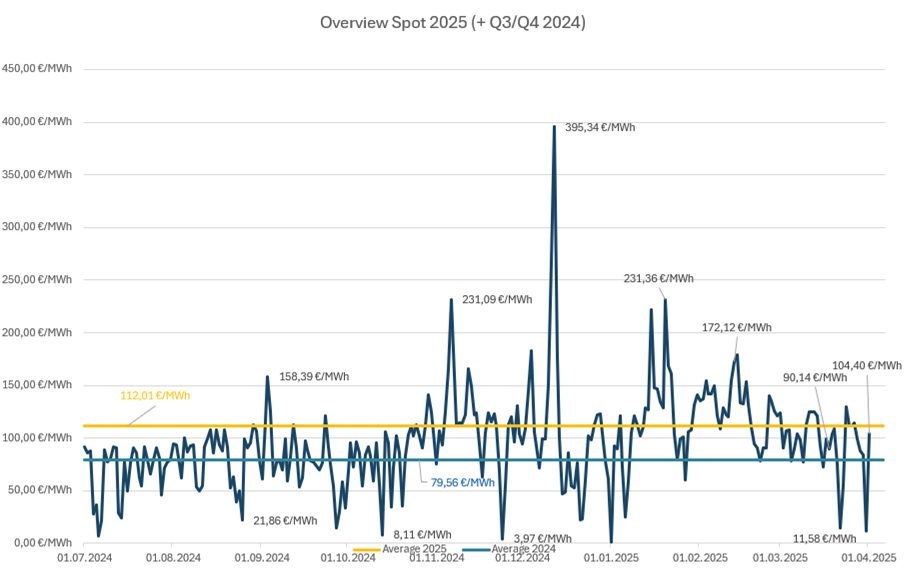The height and width of the screenshot is (569, 906).
Task: Select the 450,00 €/MWh y-axis label
Action: (x=41, y=69)
